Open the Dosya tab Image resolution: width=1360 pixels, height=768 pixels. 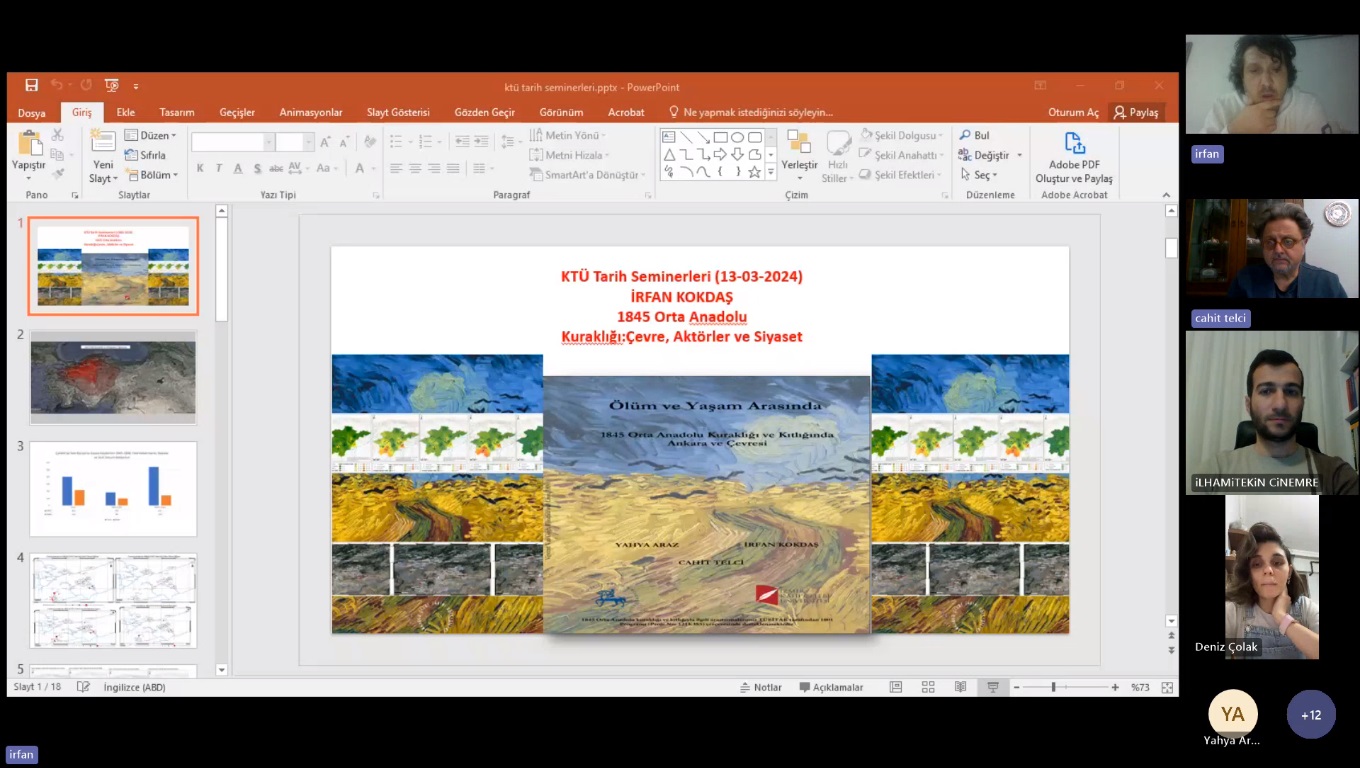[x=31, y=113]
